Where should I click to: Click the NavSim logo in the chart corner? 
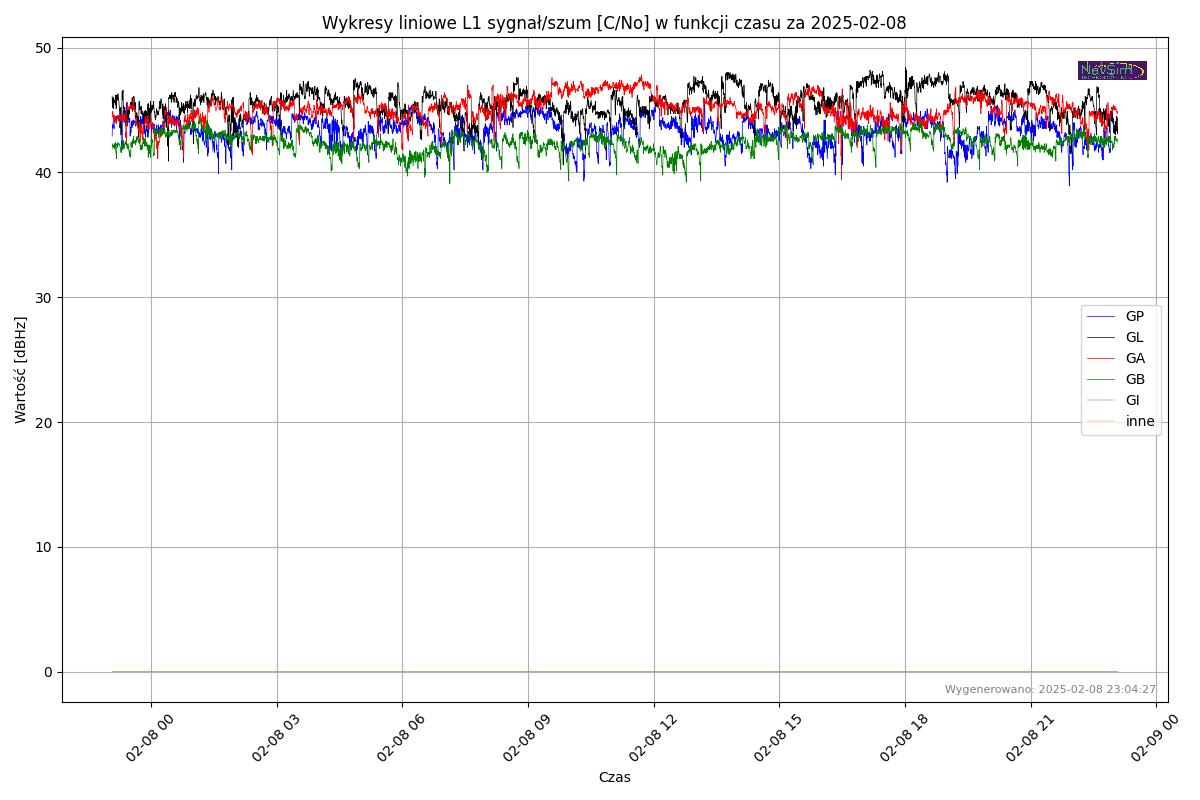1112,70
